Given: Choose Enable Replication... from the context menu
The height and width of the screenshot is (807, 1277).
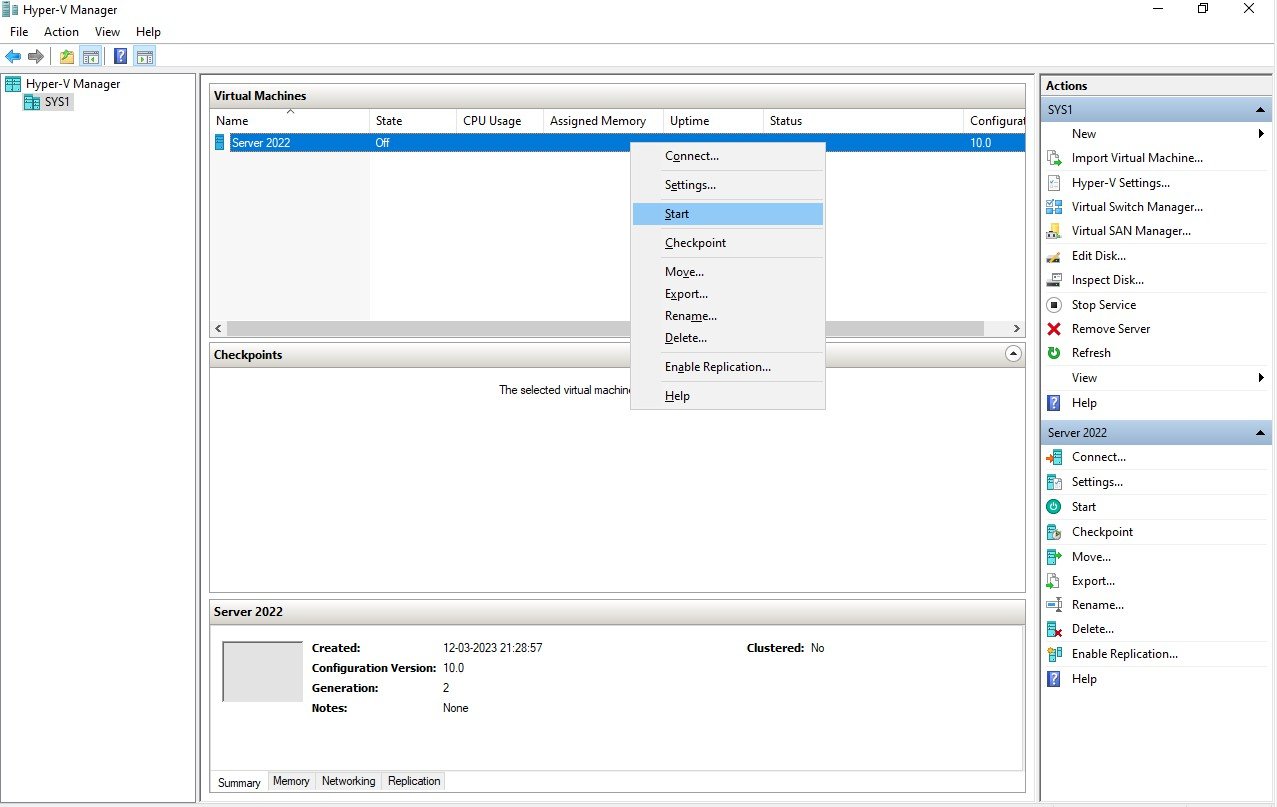Looking at the screenshot, I should click(728, 367).
